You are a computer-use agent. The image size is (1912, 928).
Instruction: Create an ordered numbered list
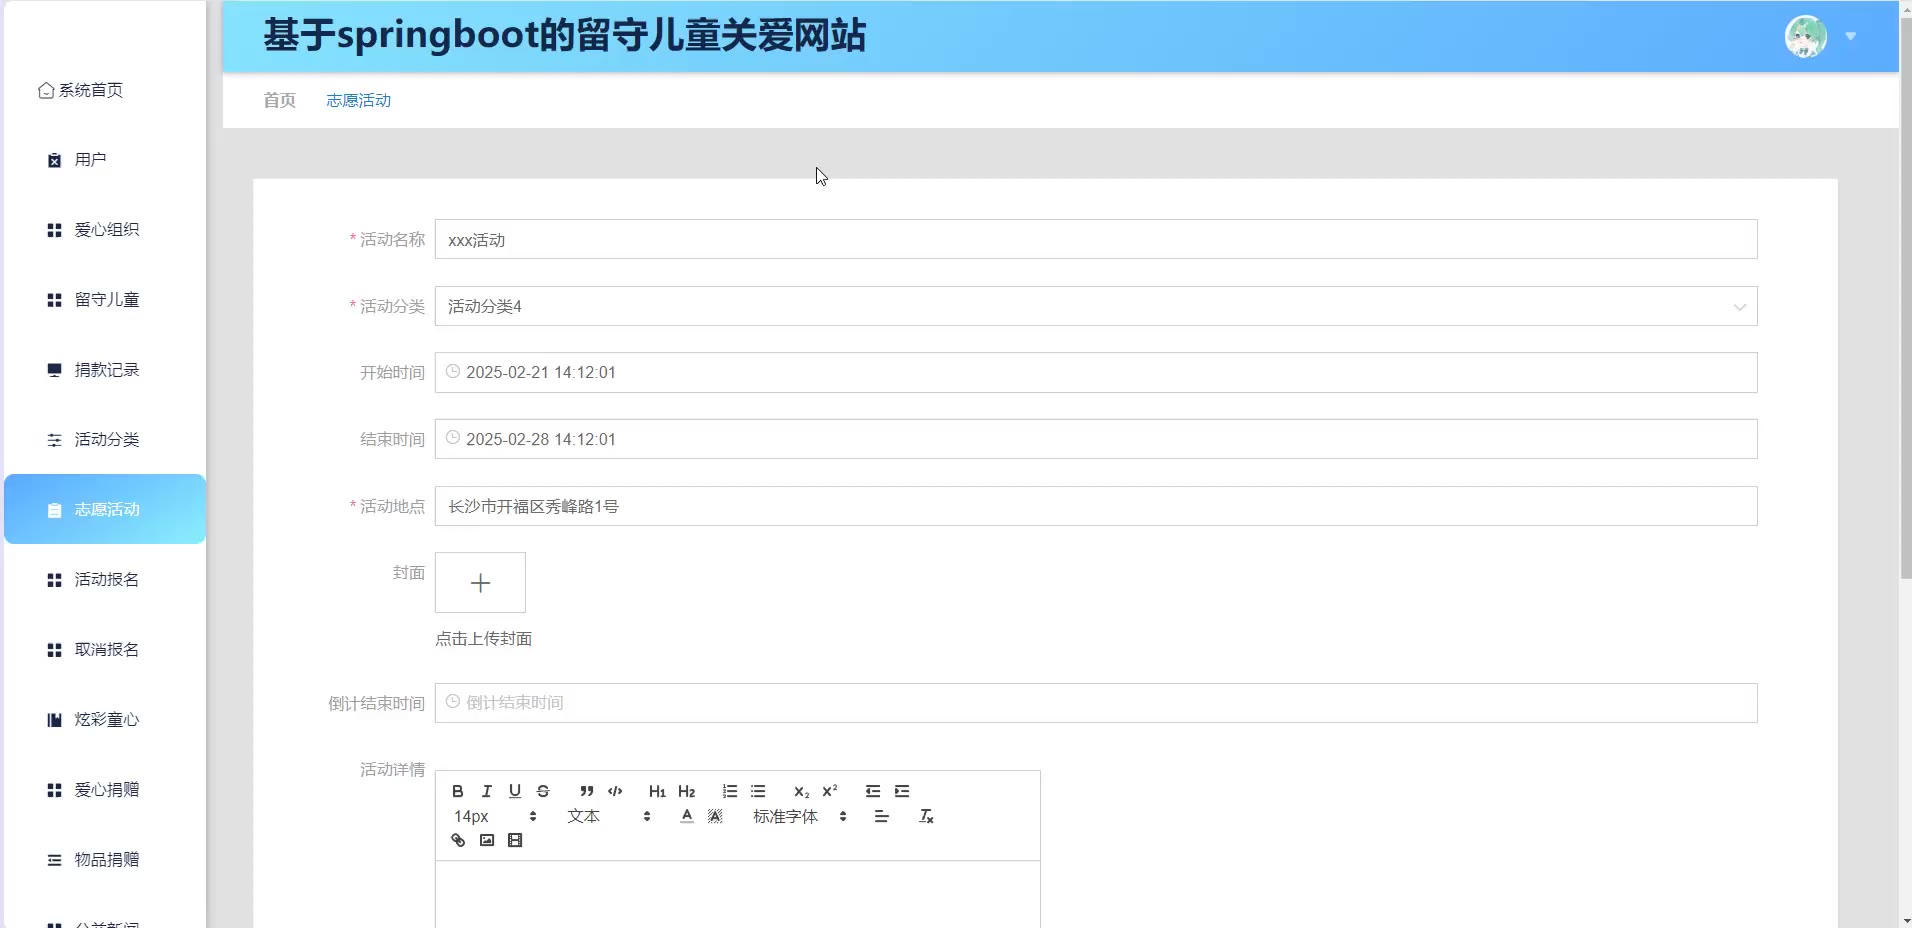point(730,791)
